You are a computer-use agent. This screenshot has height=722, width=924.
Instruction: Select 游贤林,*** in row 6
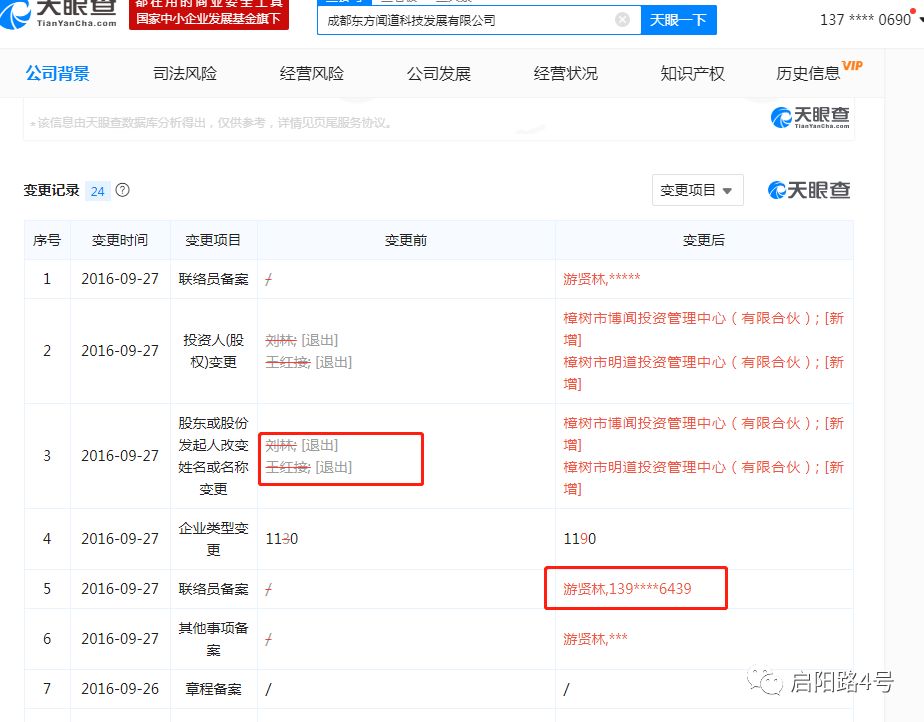pos(595,639)
